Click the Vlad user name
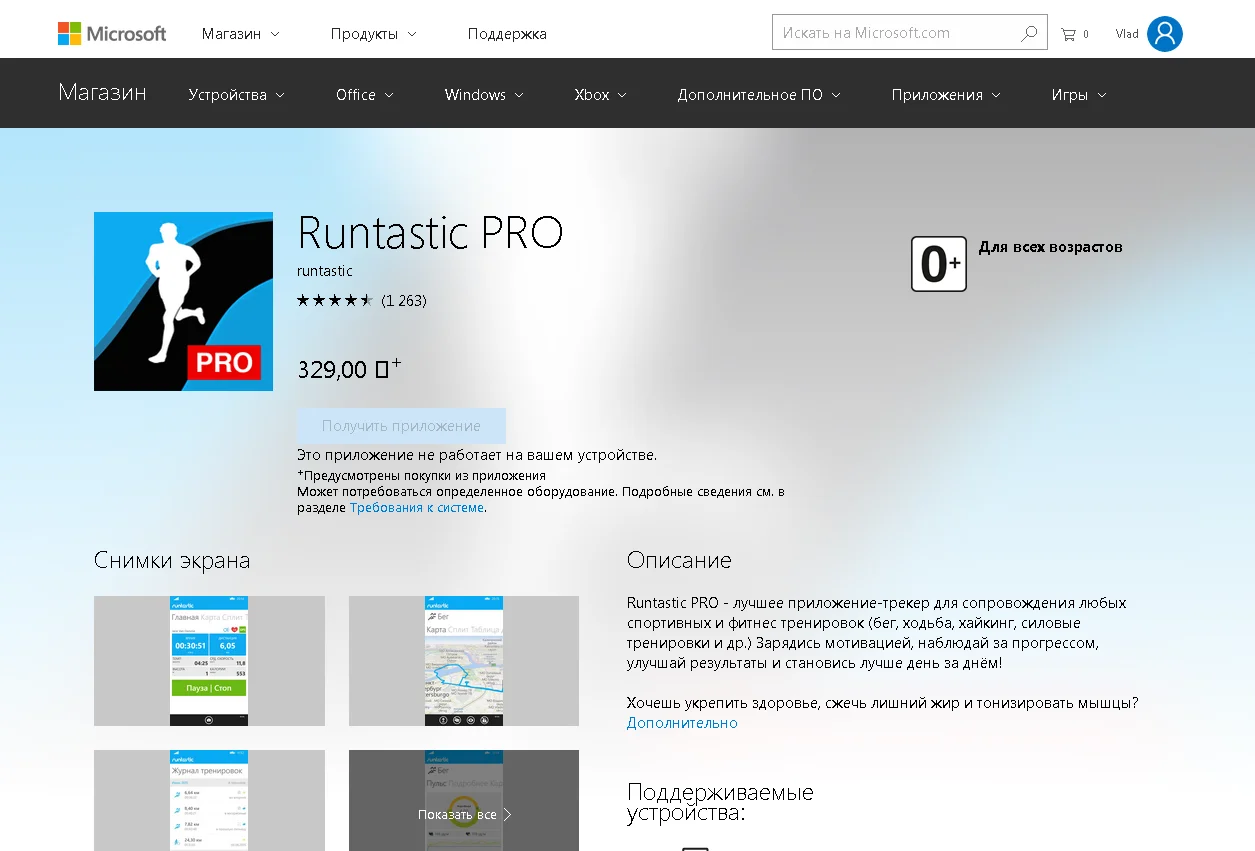 (1127, 34)
